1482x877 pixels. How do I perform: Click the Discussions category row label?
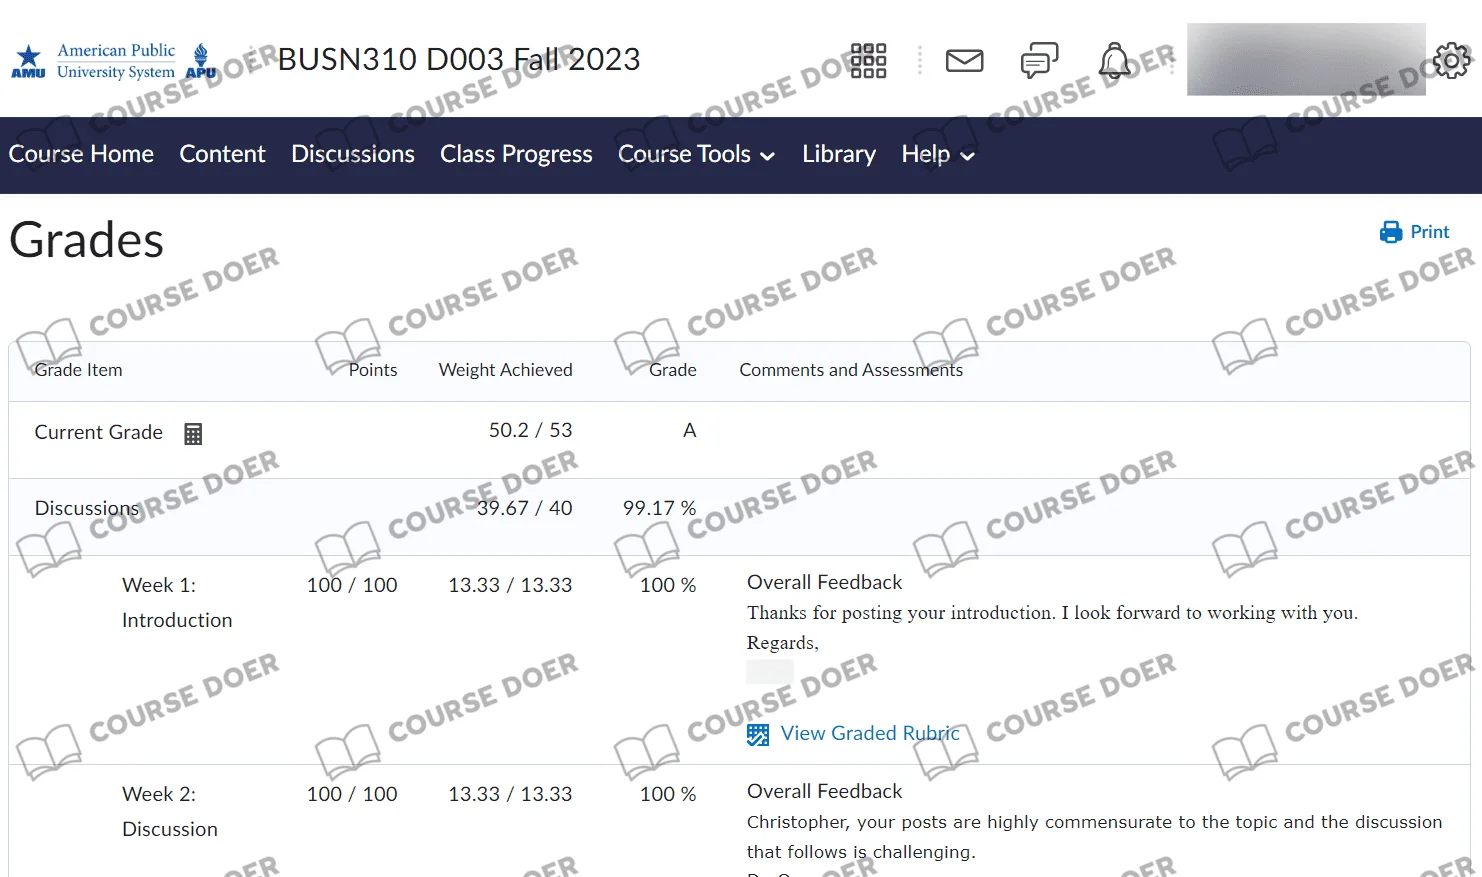tap(86, 508)
